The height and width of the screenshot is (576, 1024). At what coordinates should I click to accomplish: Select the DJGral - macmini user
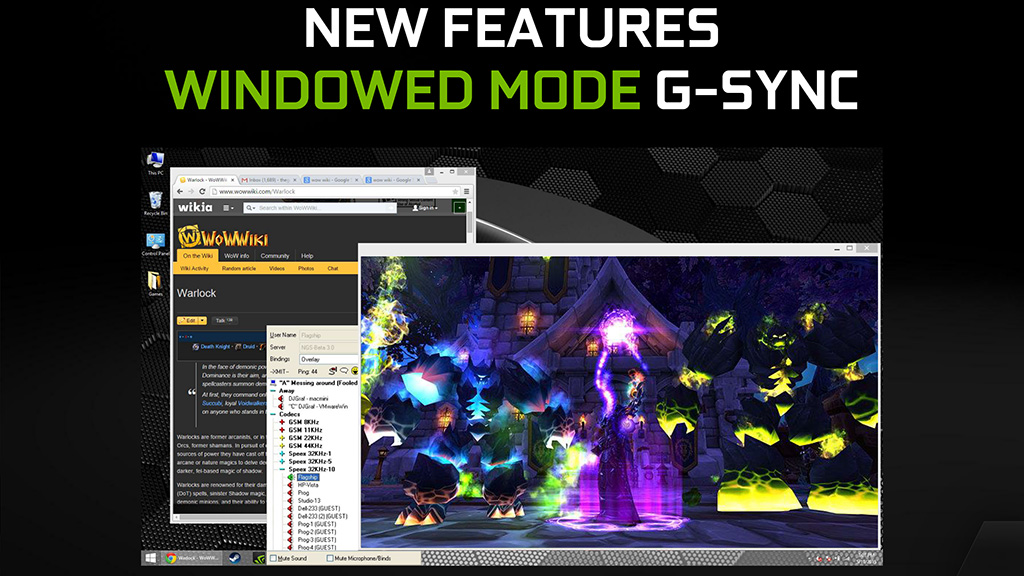(x=308, y=398)
